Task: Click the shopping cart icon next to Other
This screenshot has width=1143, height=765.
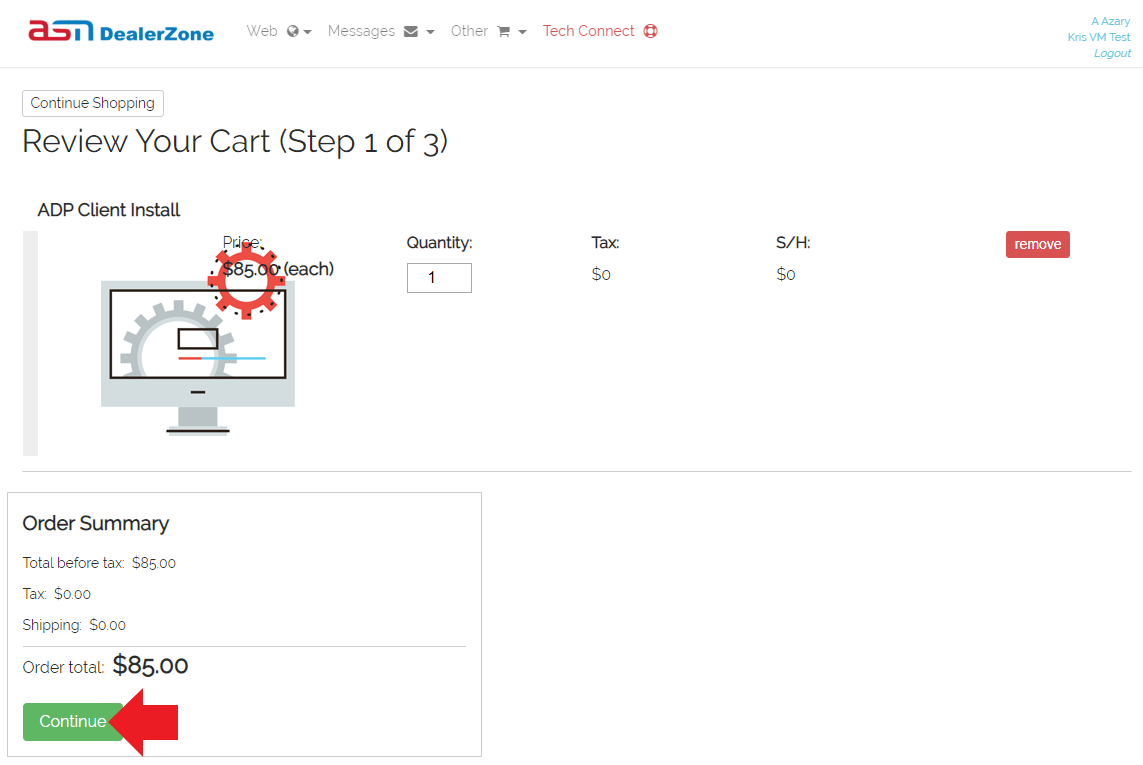Action: click(504, 31)
